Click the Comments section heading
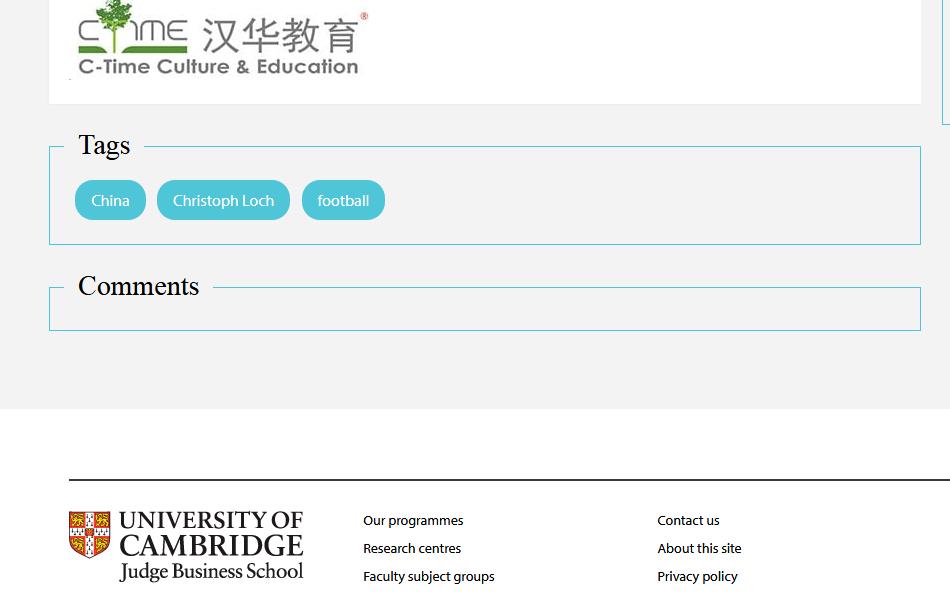950x594 pixels. pyautogui.click(x=138, y=286)
